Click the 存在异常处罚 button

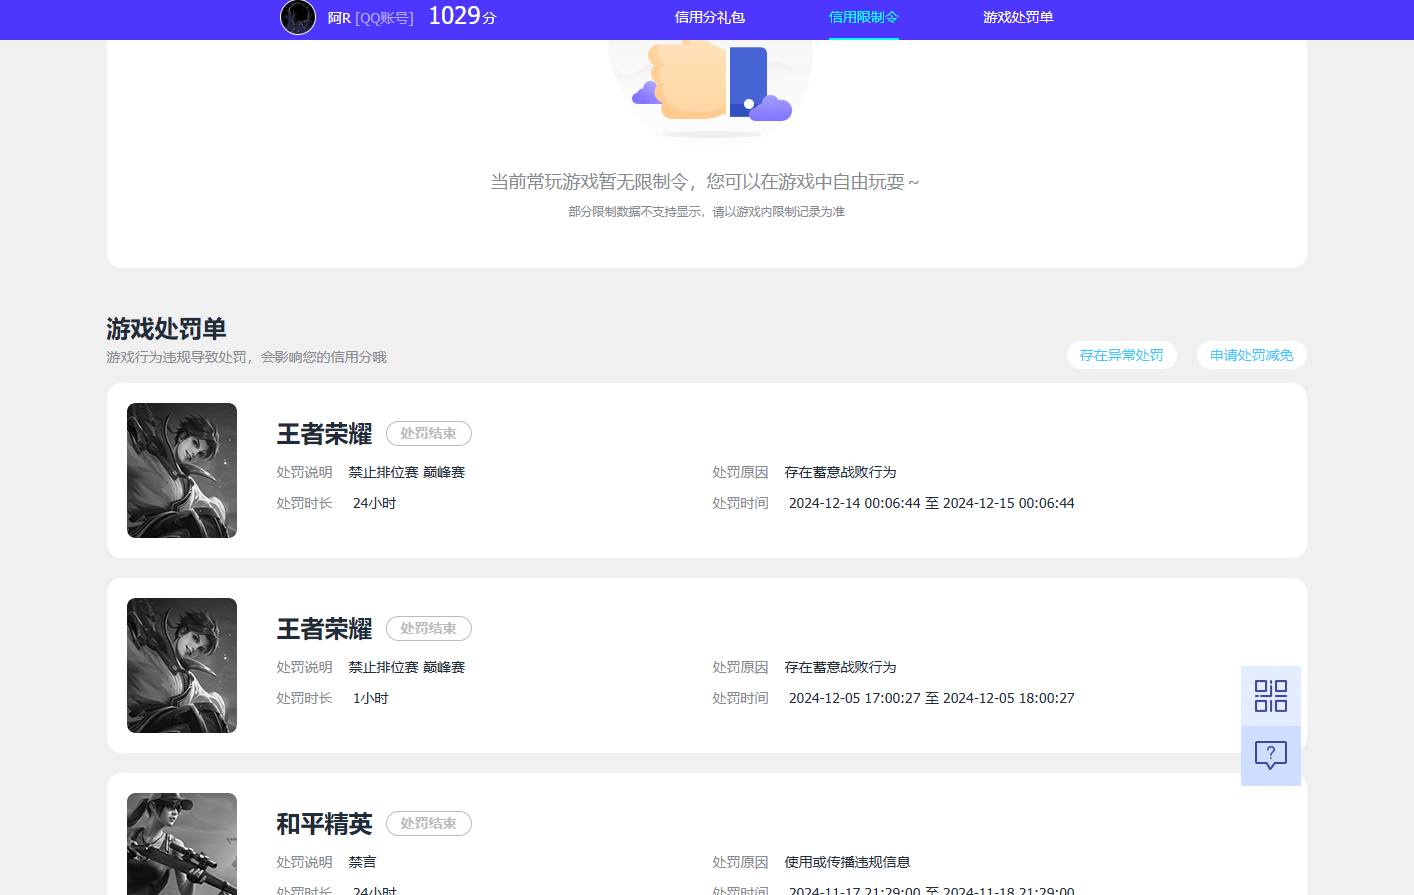coord(1121,355)
